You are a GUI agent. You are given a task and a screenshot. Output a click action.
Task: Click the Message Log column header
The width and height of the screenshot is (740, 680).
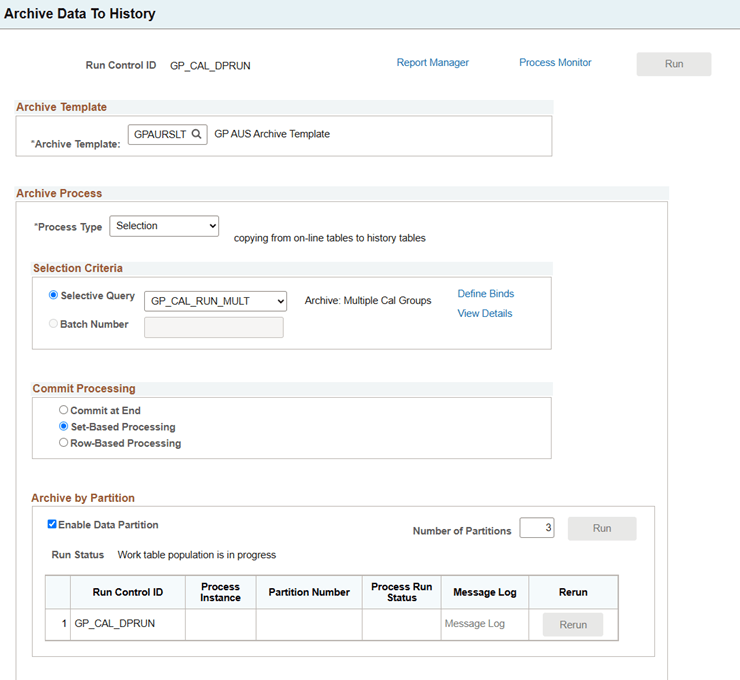tap(485, 592)
